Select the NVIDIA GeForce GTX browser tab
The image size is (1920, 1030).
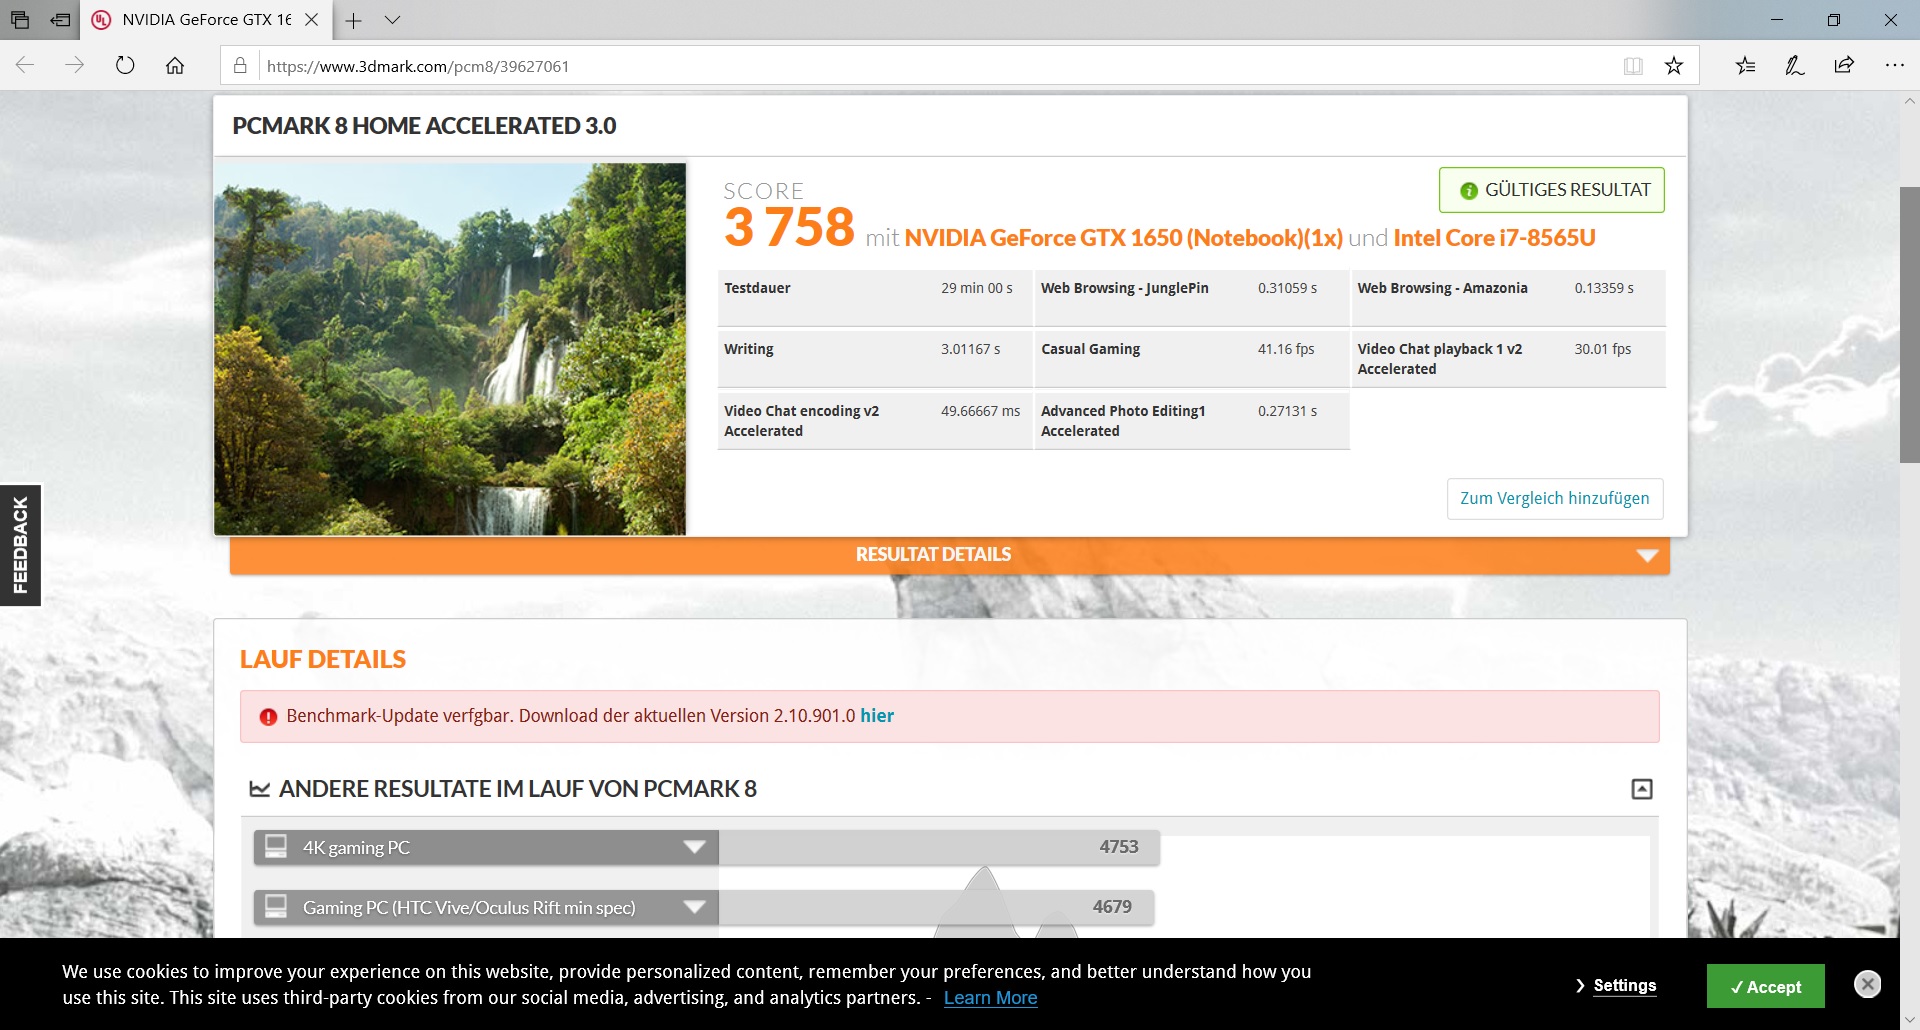(206, 20)
